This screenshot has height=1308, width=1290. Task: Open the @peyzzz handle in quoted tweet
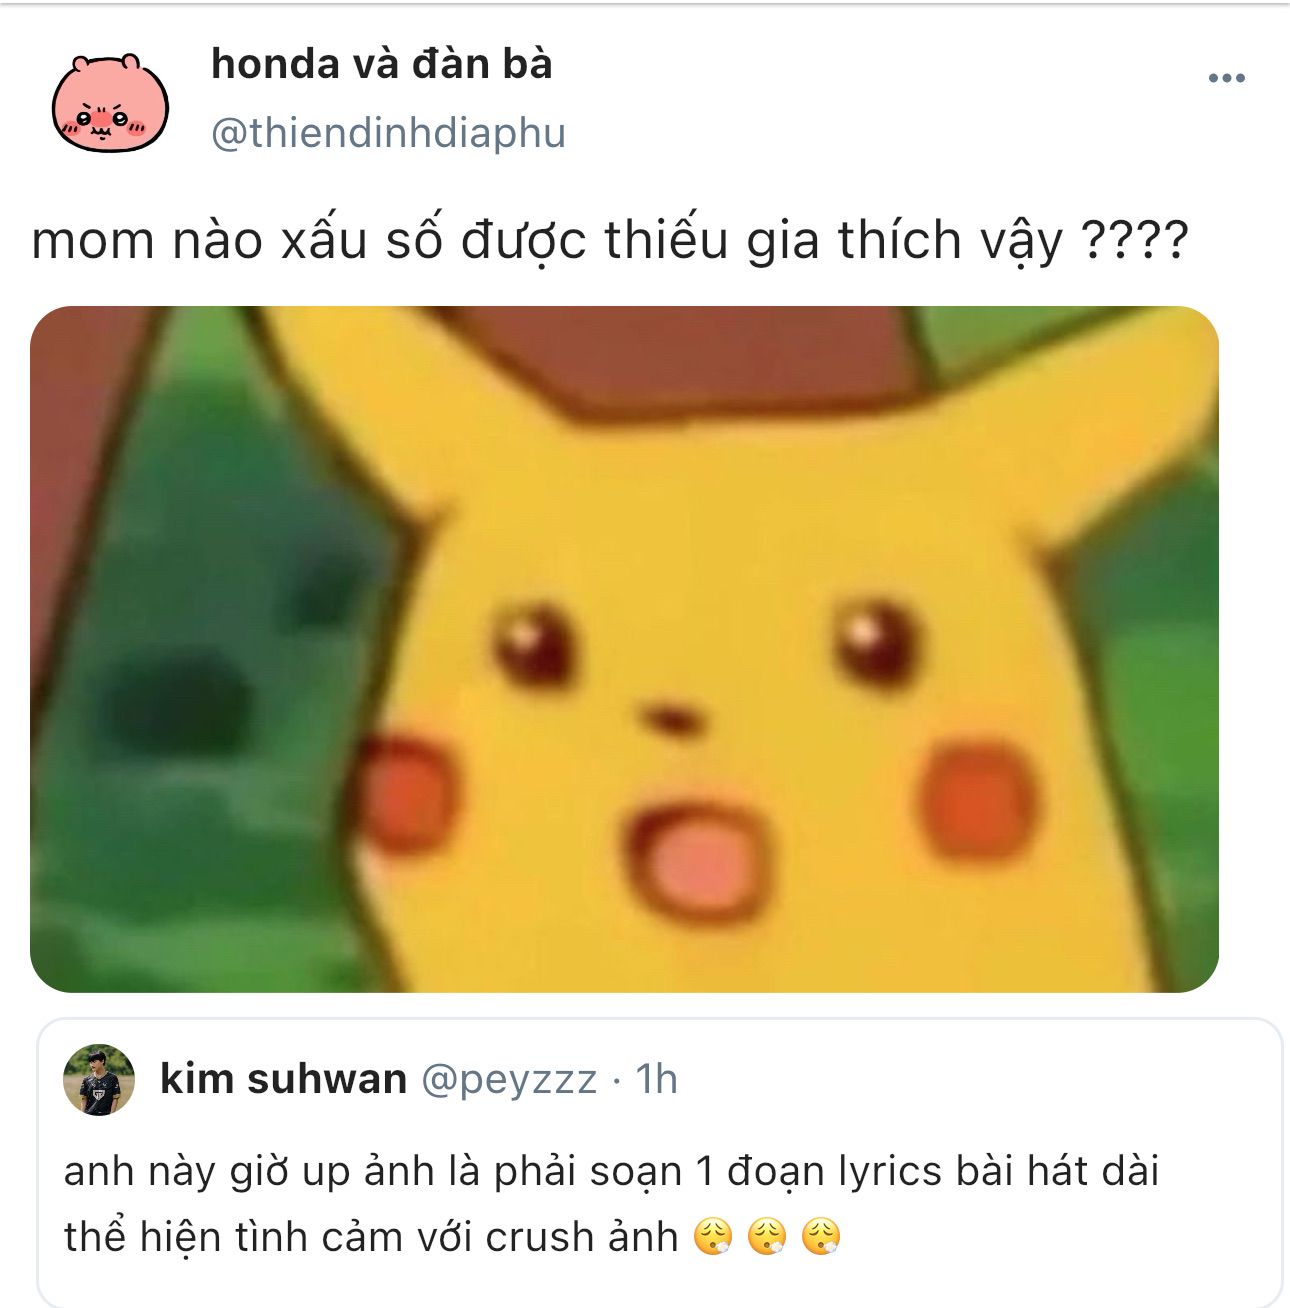[509, 1080]
